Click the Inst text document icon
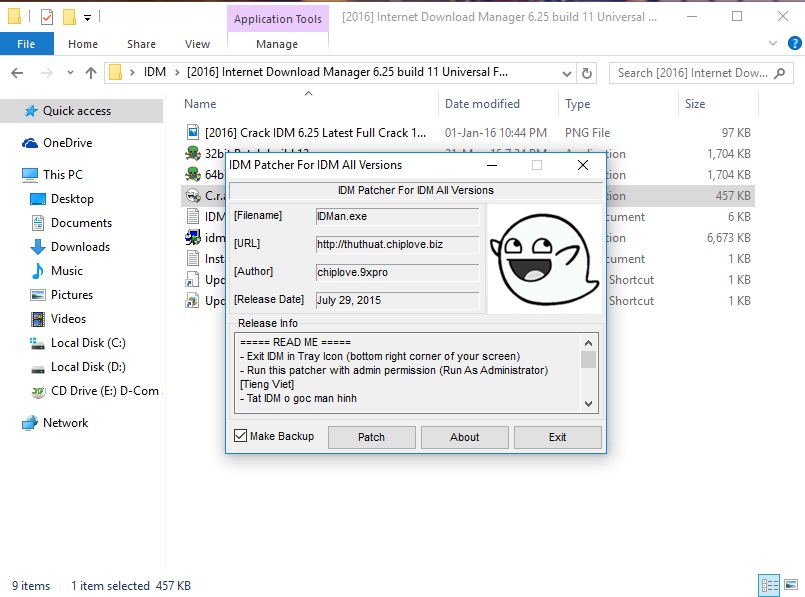This screenshot has width=805, height=597. [x=193, y=259]
